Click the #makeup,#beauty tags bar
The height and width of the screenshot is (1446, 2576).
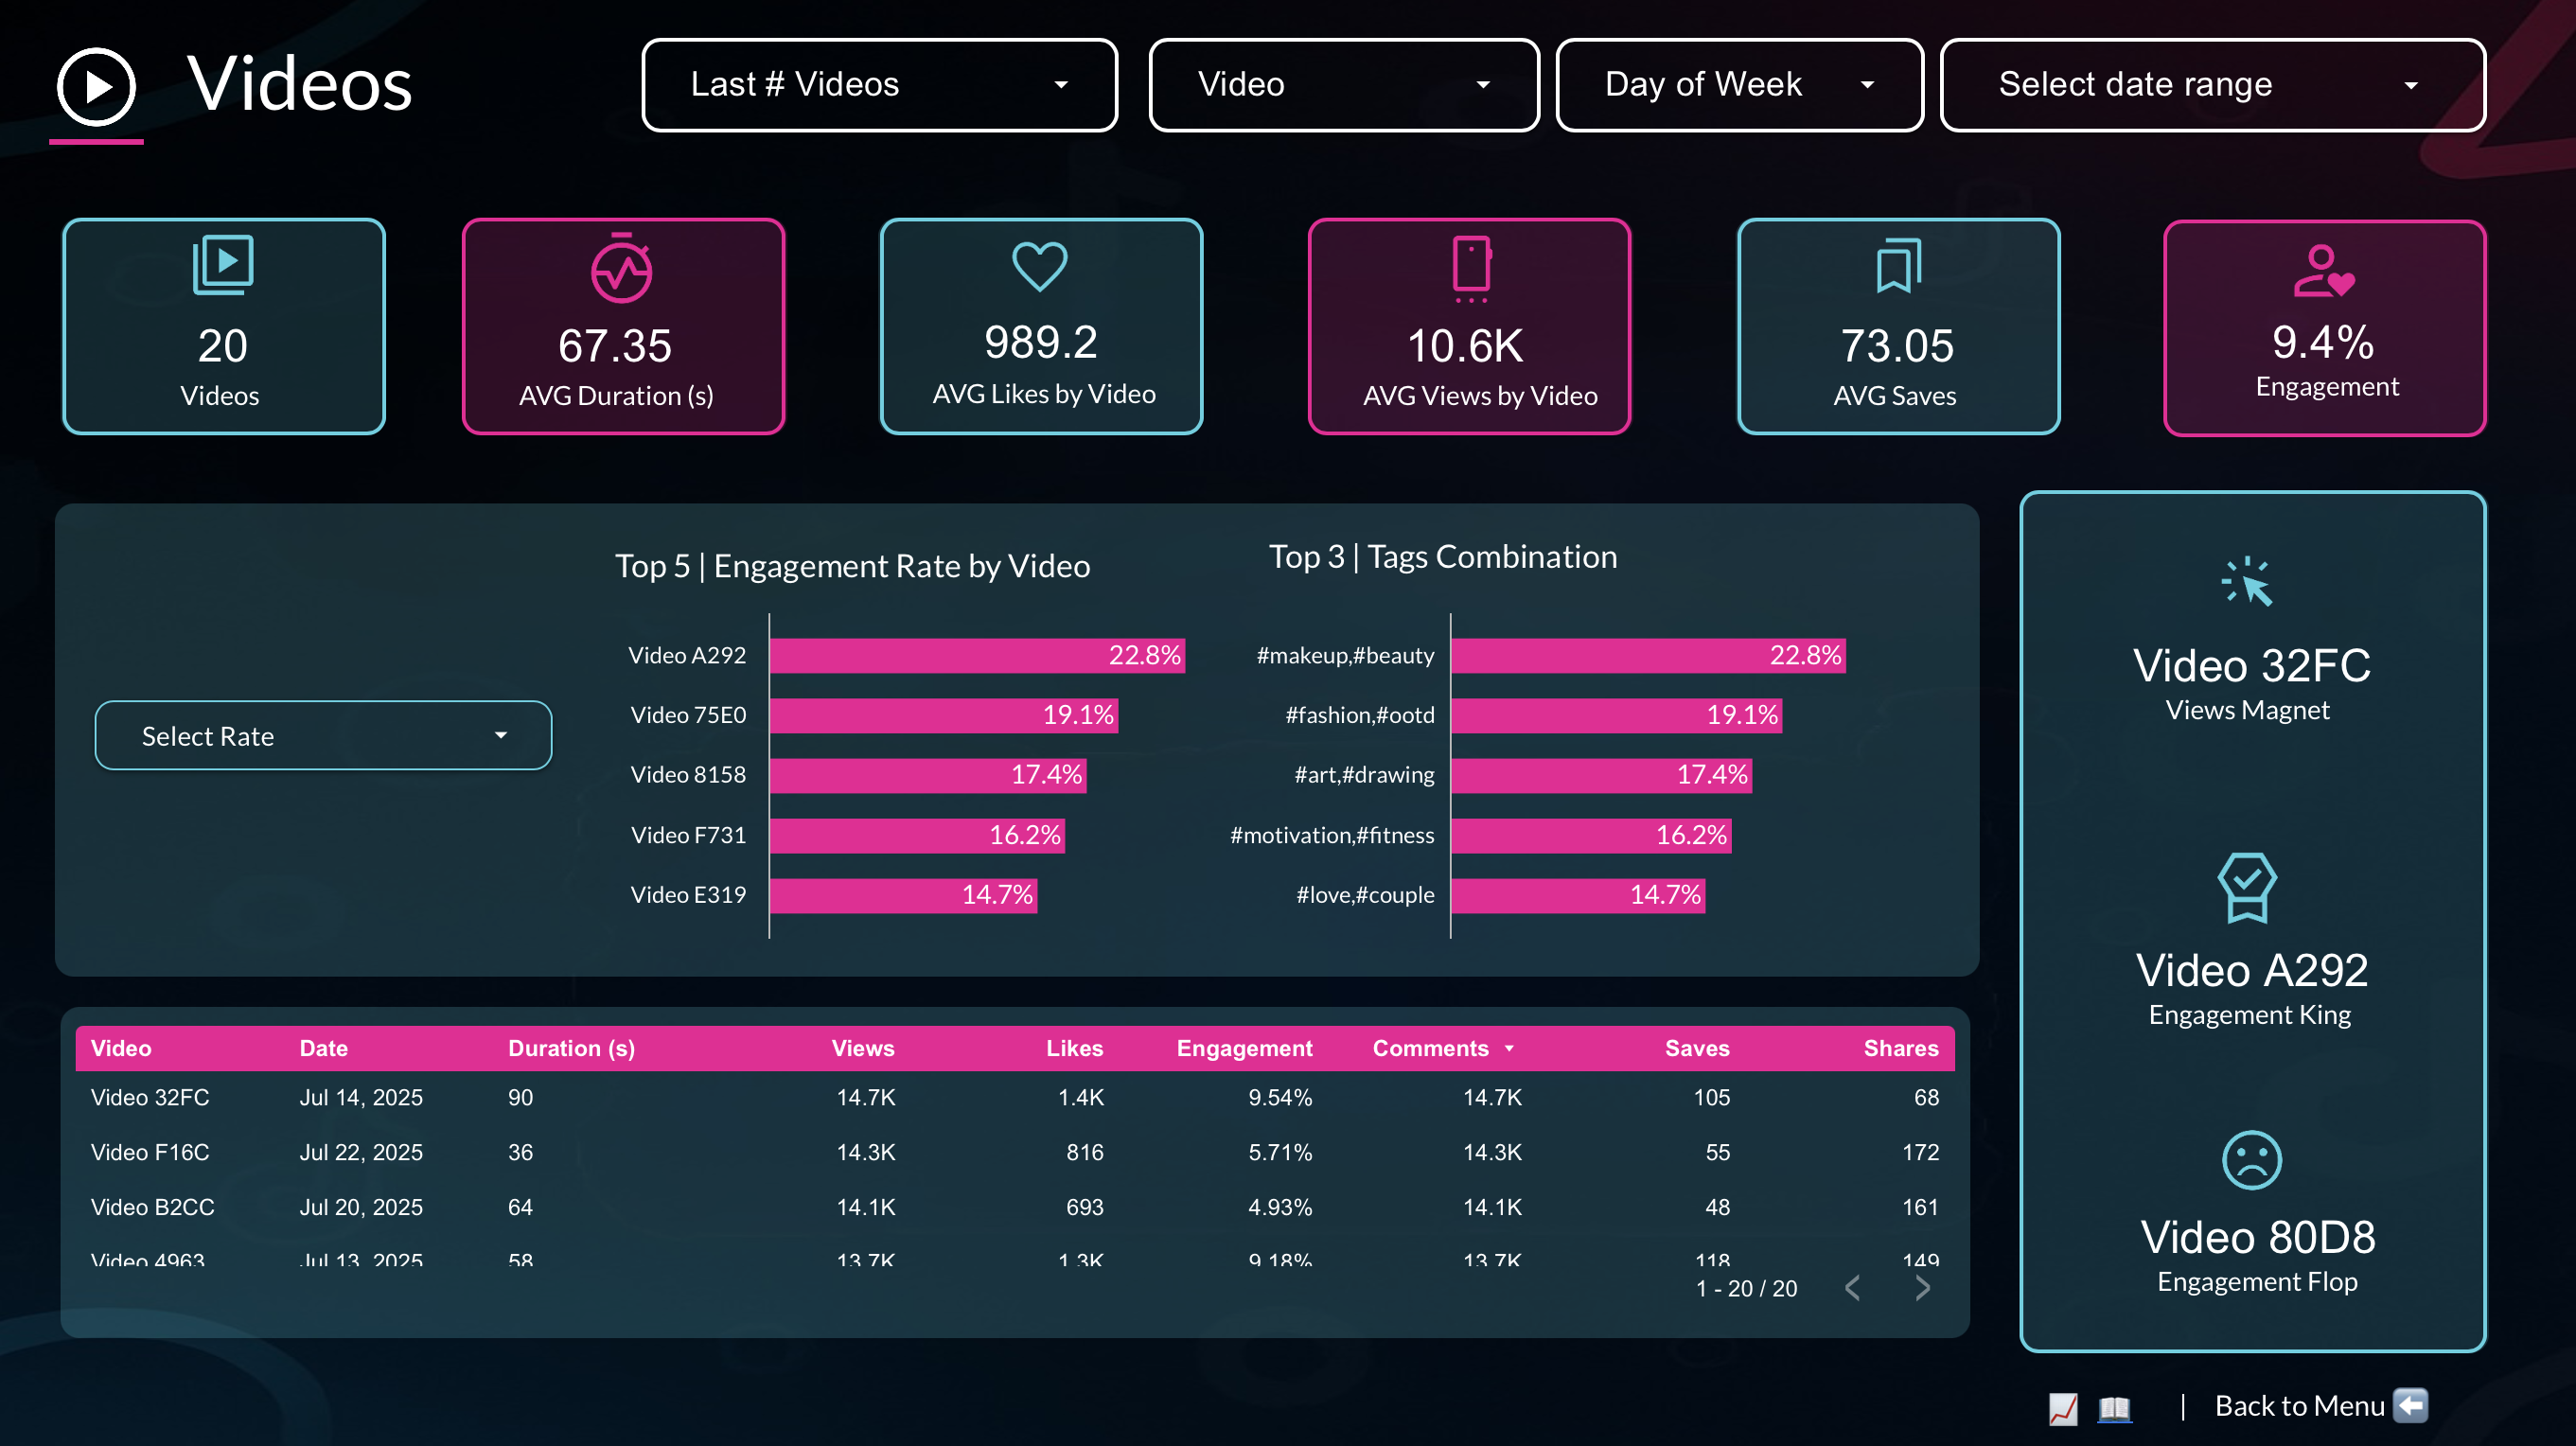pyautogui.click(x=1648, y=655)
